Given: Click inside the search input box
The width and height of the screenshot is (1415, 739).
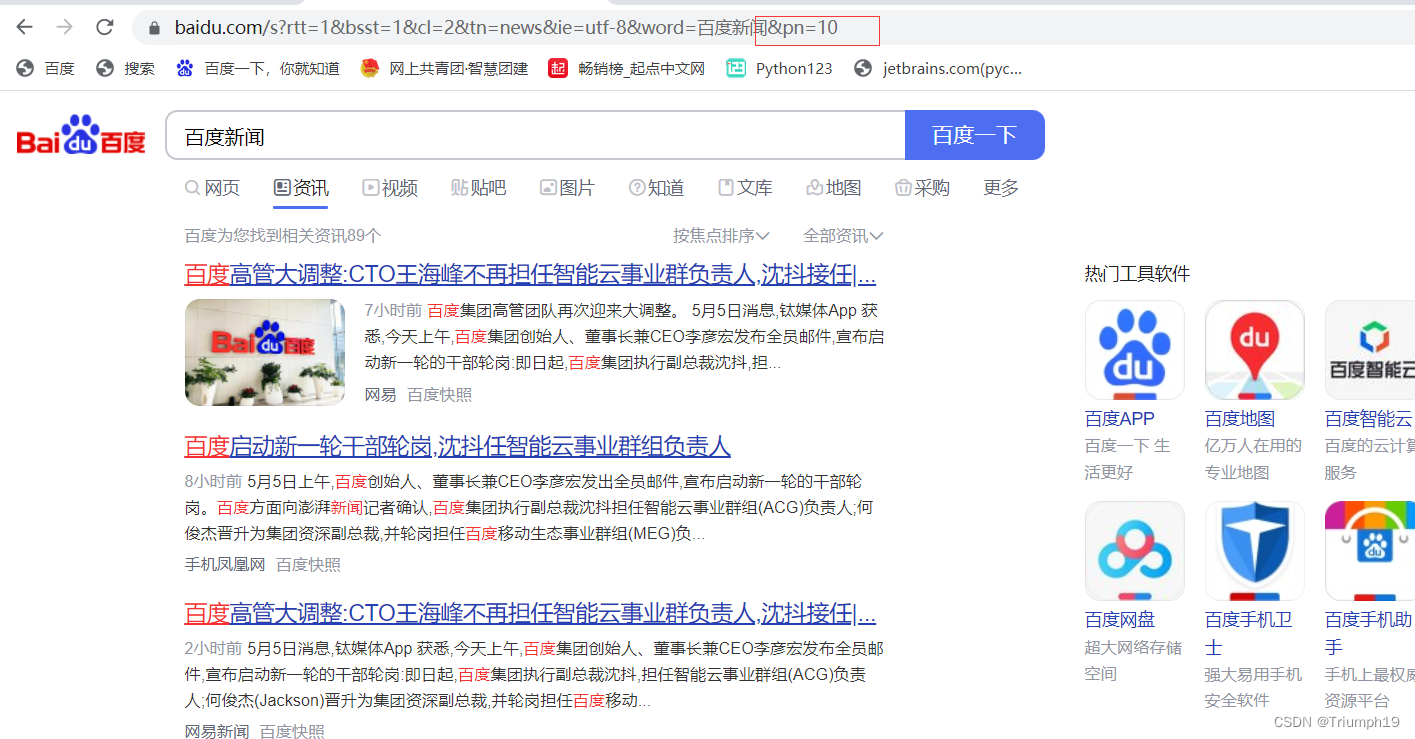Looking at the screenshot, I should tap(500, 135).
